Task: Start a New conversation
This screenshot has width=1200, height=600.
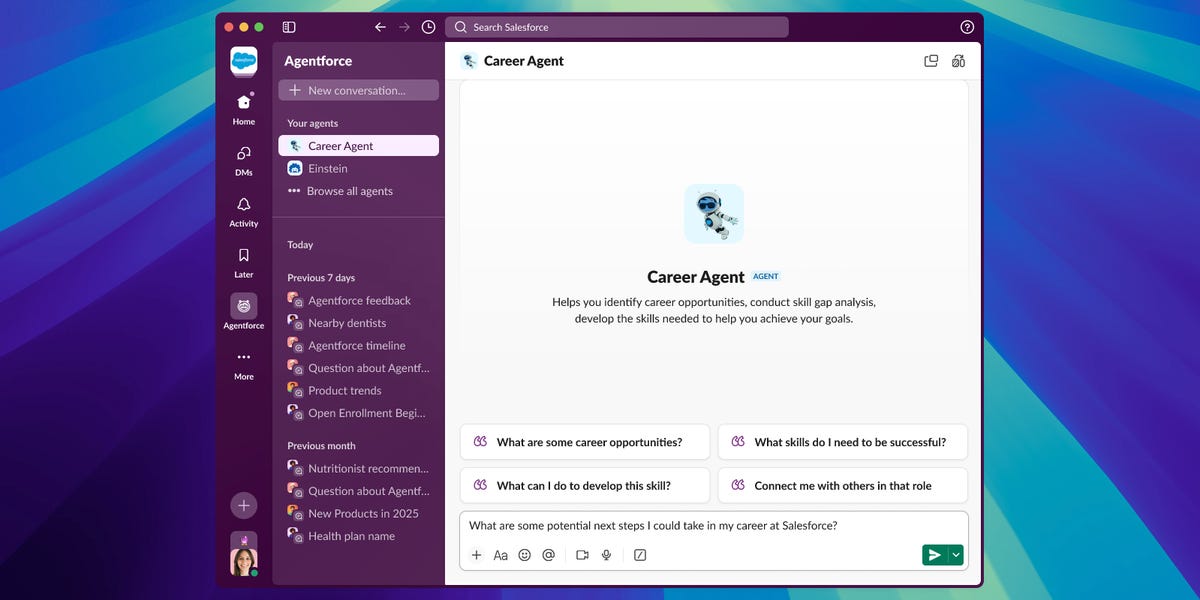Action: tap(358, 90)
